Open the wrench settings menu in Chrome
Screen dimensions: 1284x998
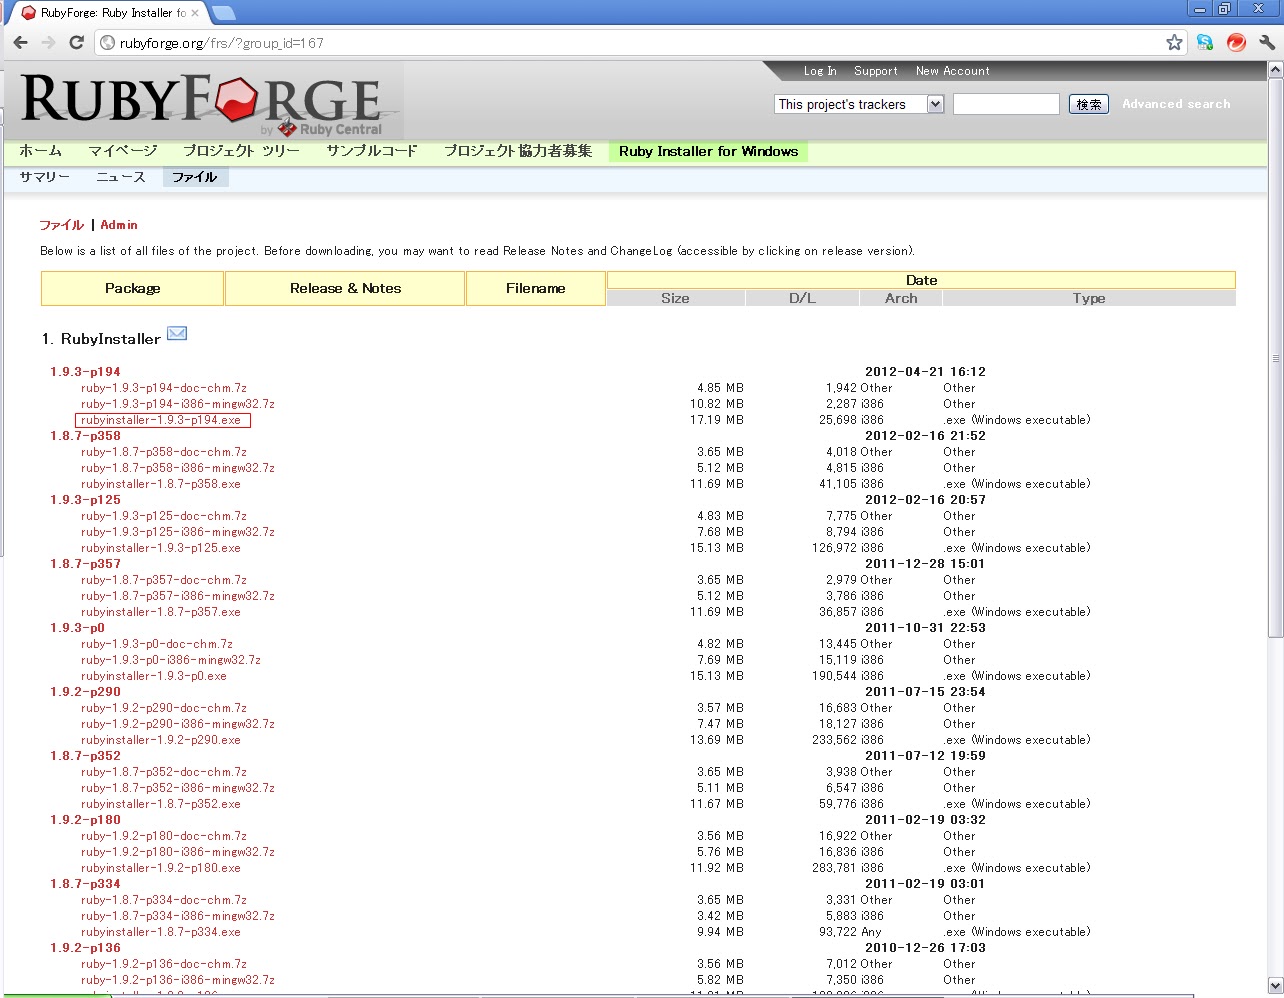pyautogui.click(x=1267, y=42)
